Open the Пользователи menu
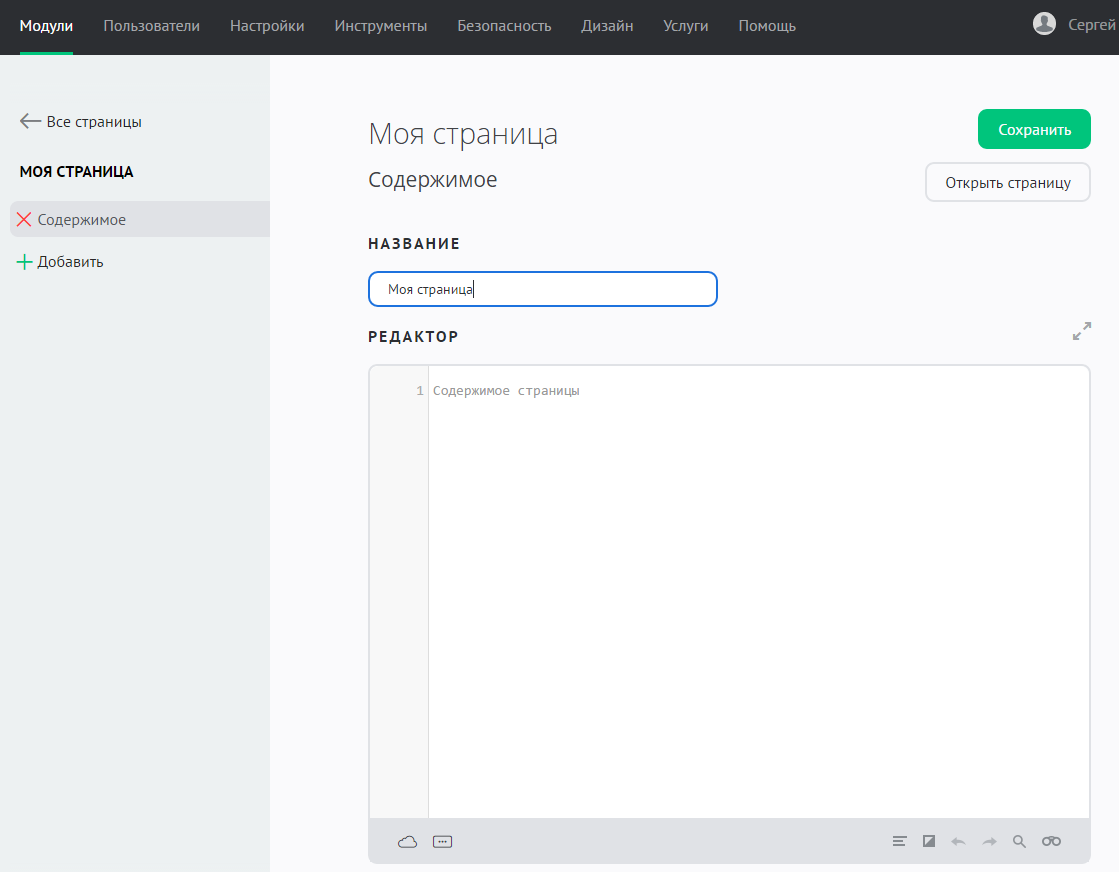 click(151, 26)
